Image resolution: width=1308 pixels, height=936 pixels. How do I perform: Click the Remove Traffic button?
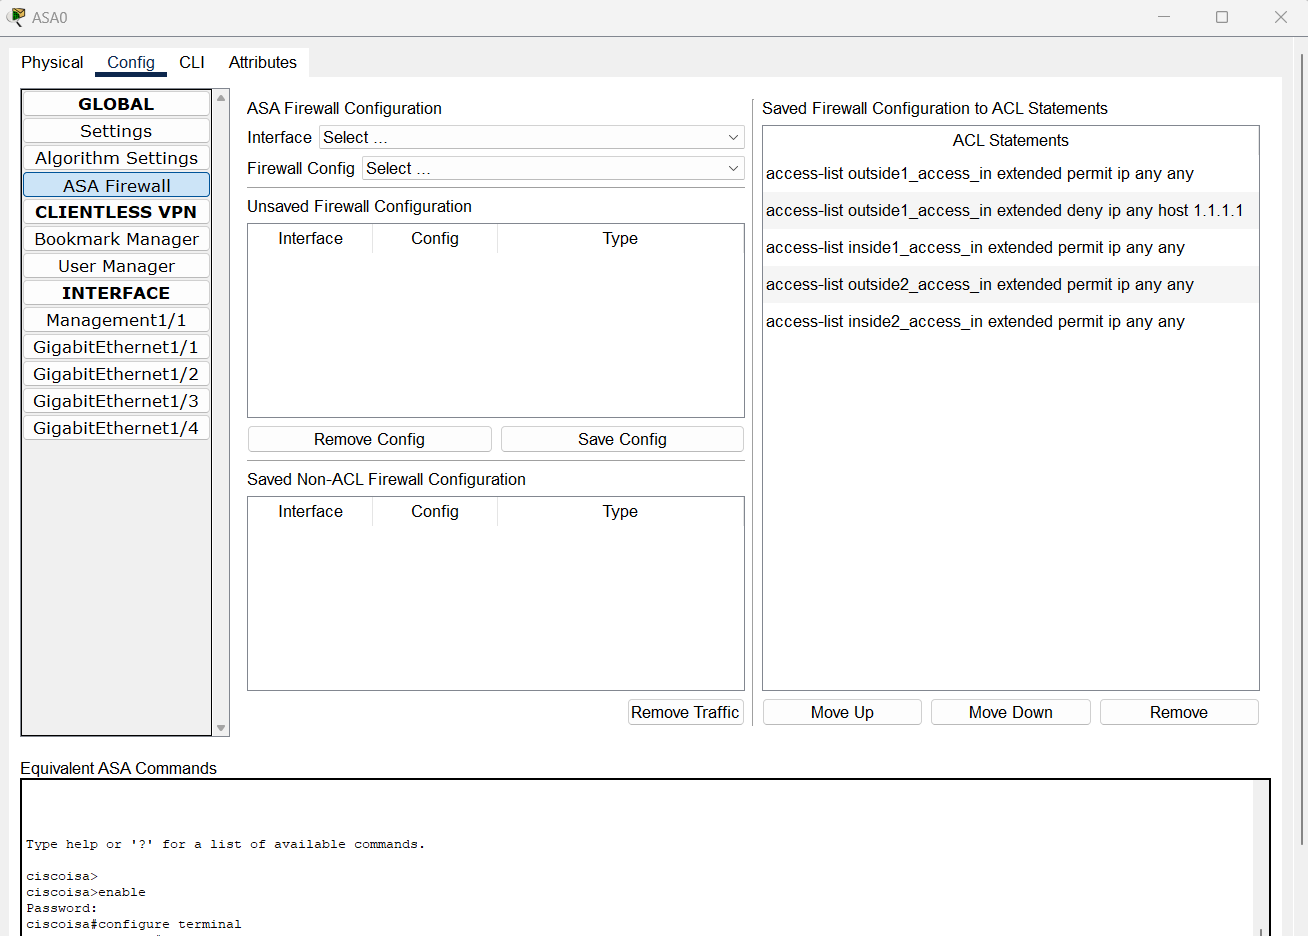tap(685, 711)
